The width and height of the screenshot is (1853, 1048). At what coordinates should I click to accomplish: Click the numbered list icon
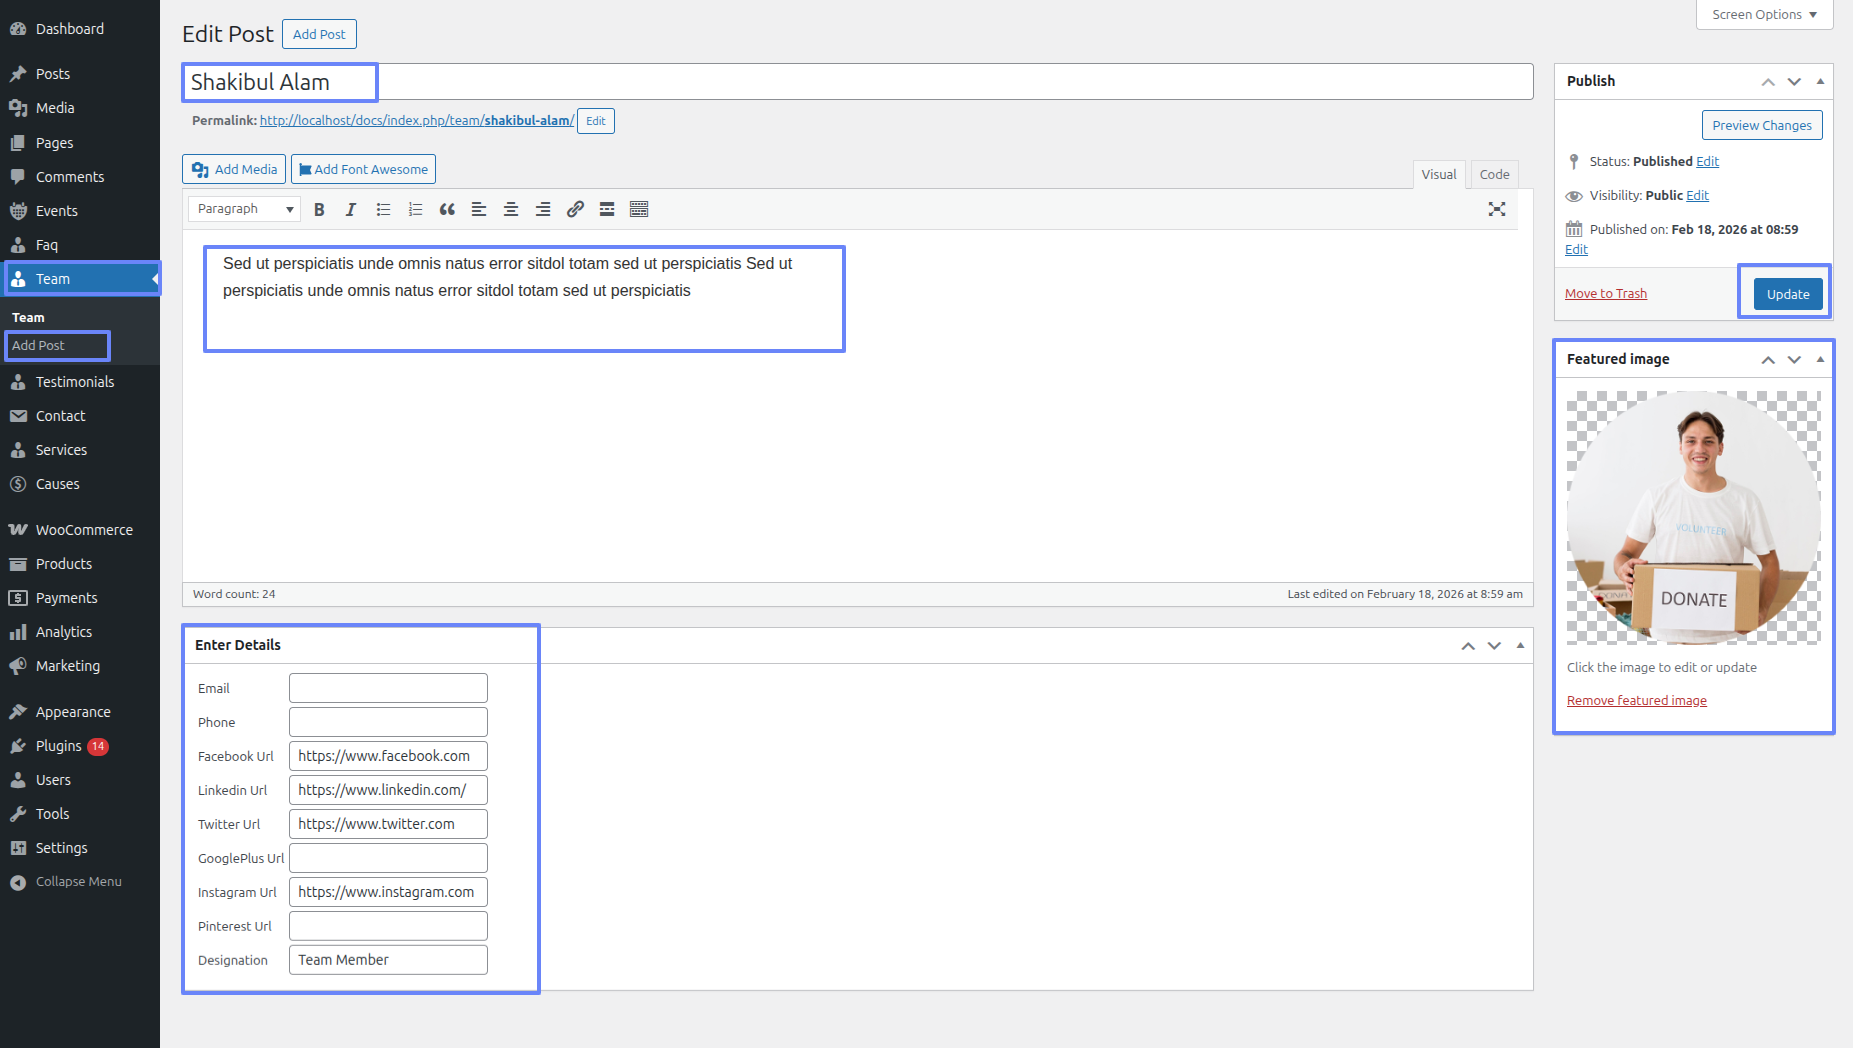point(415,209)
